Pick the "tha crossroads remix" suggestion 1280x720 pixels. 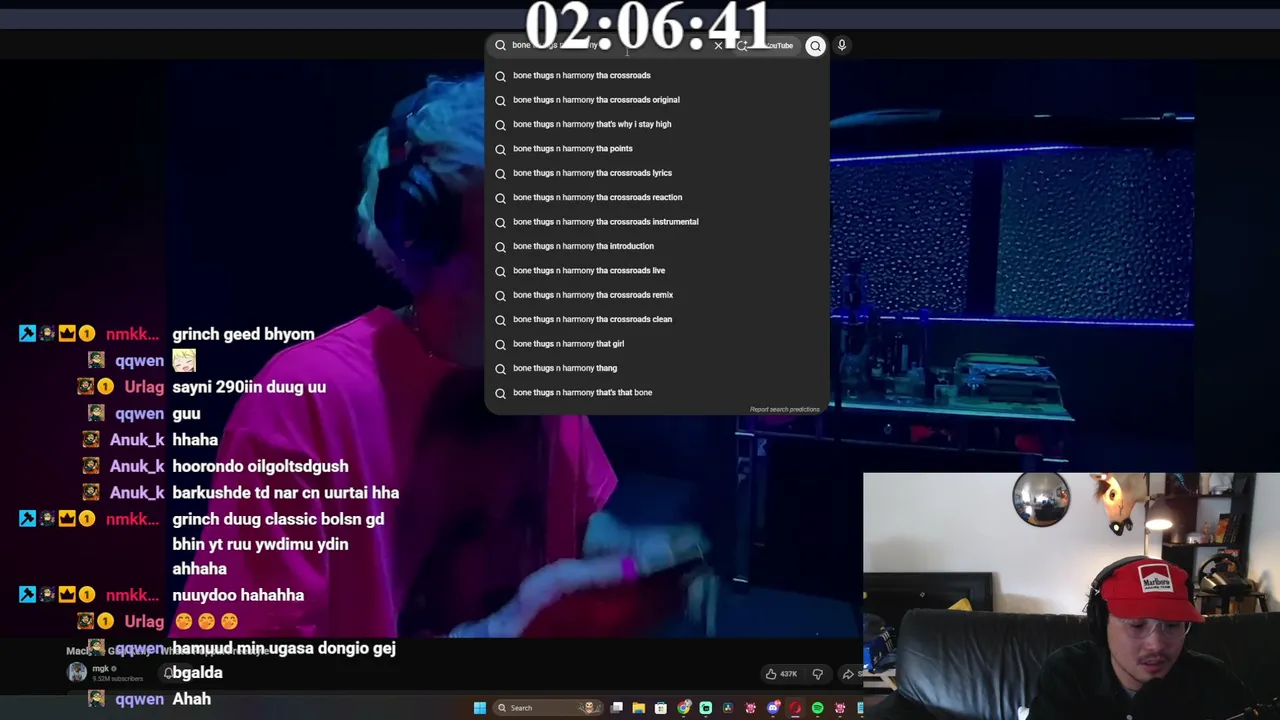(657, 295)
